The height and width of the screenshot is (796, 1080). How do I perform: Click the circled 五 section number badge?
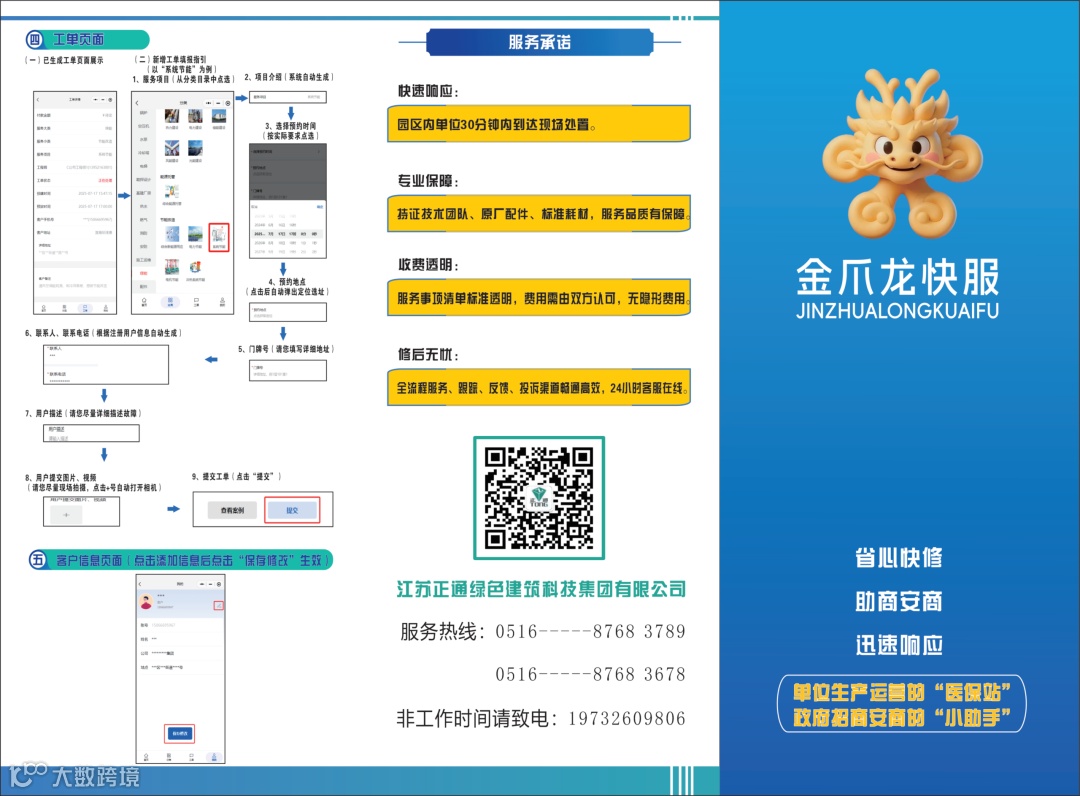pyautogui.click(x=38, y=560)
